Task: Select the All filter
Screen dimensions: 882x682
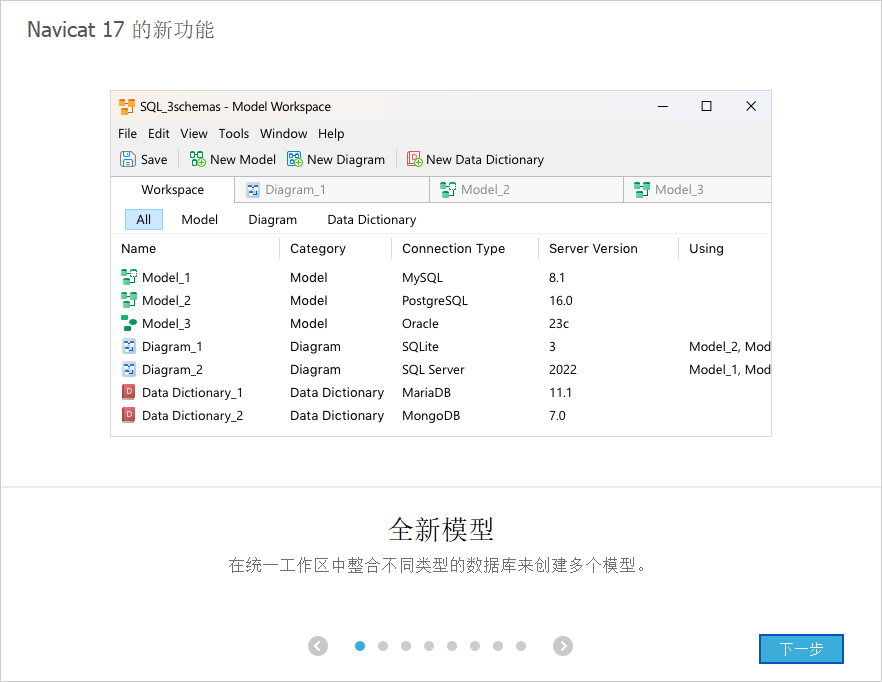Action: pyautogui.click(x=144, y=219)
